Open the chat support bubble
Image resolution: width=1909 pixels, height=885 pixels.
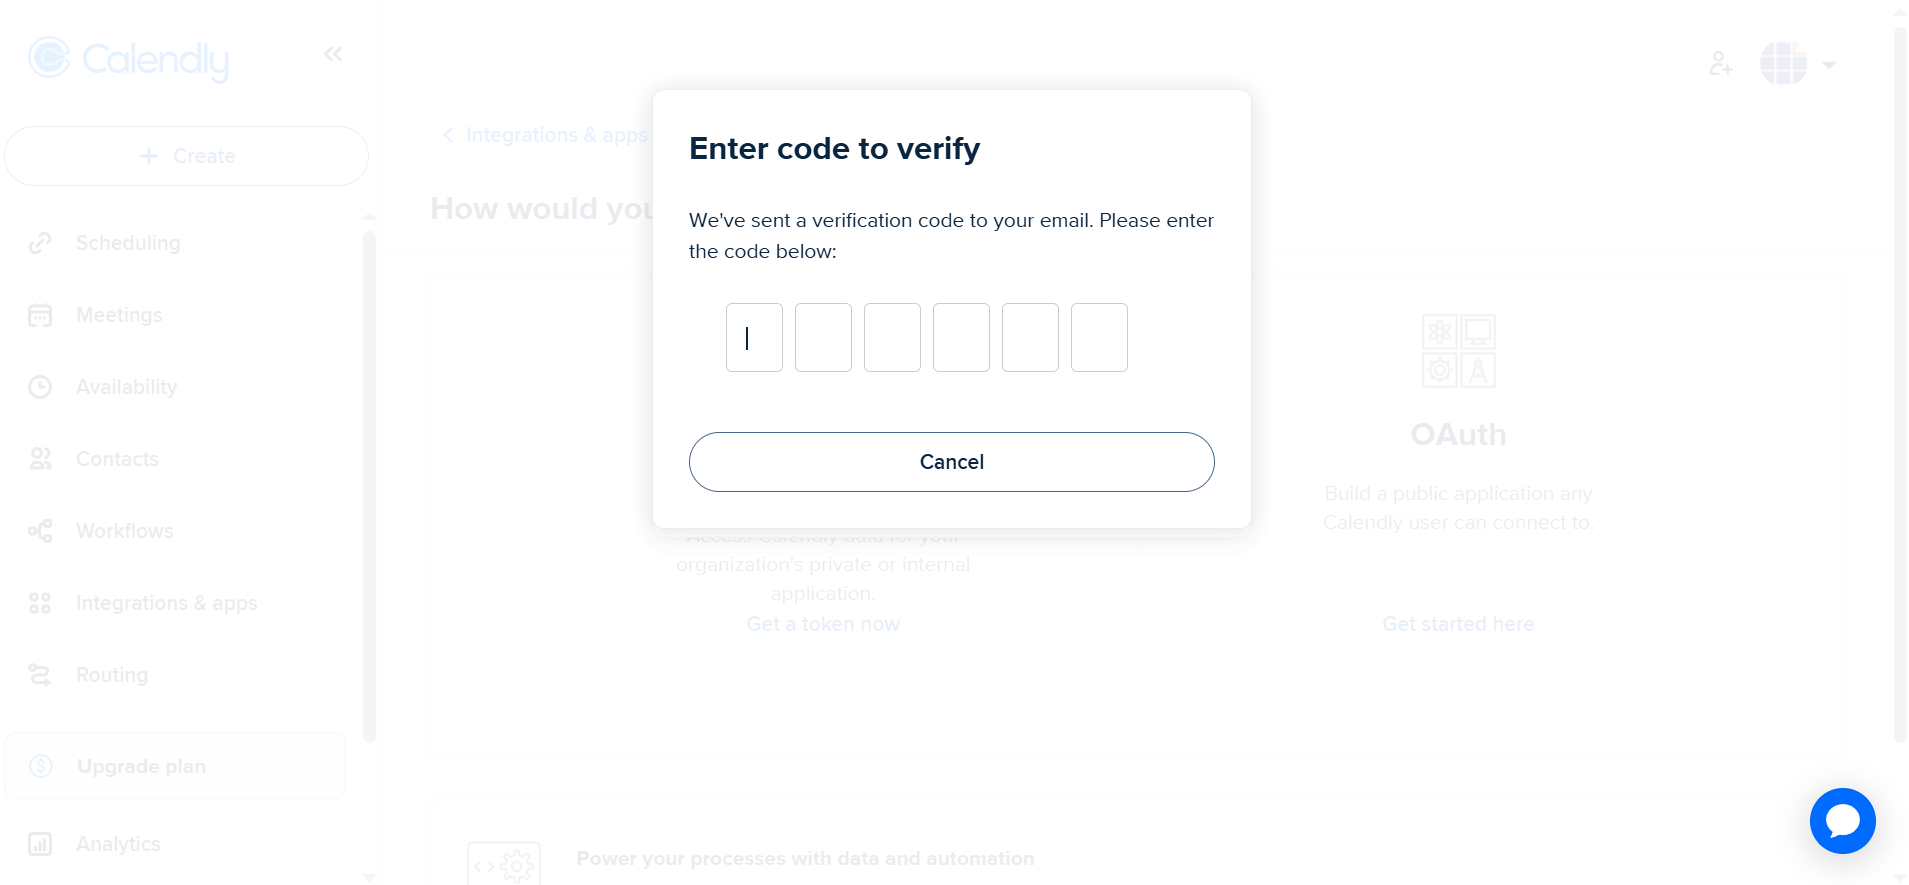pyautogui.click(x=1842, y=821)
